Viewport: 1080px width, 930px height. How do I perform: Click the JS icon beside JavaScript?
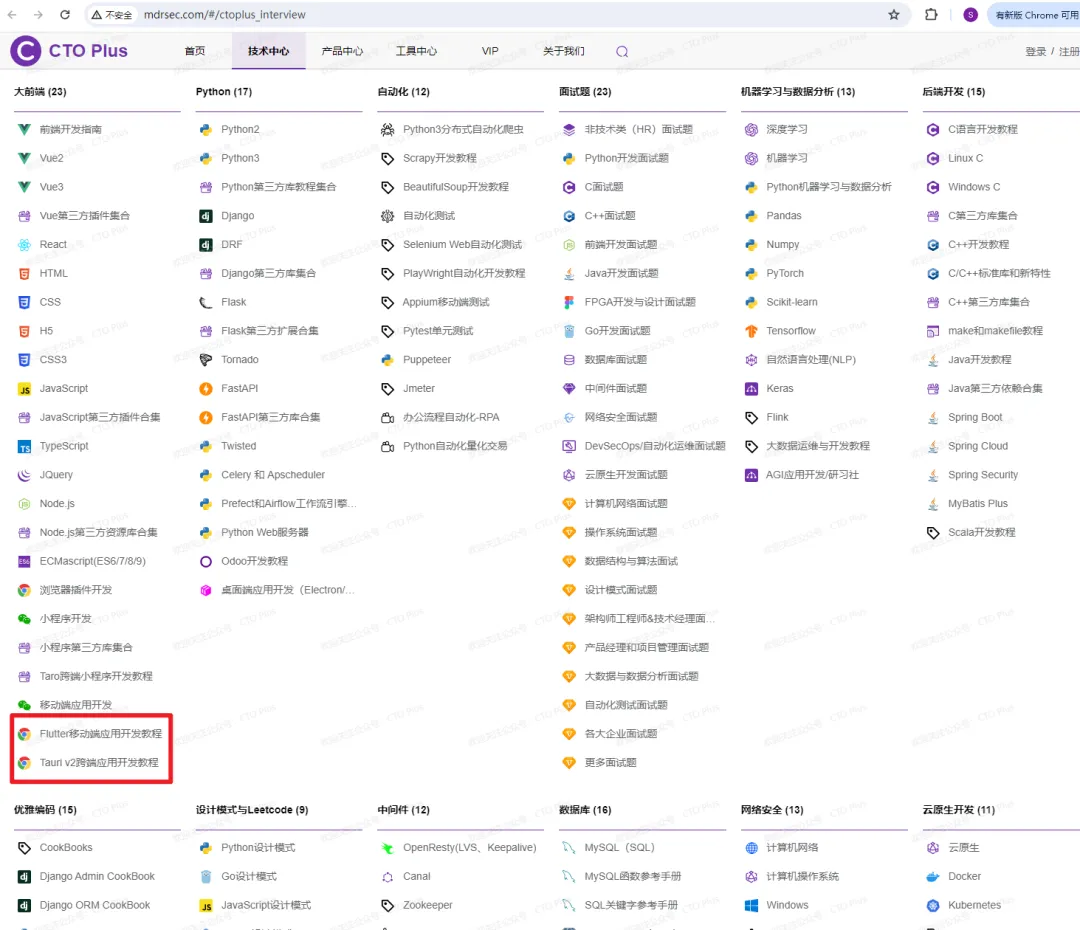(x=24, y=389)
